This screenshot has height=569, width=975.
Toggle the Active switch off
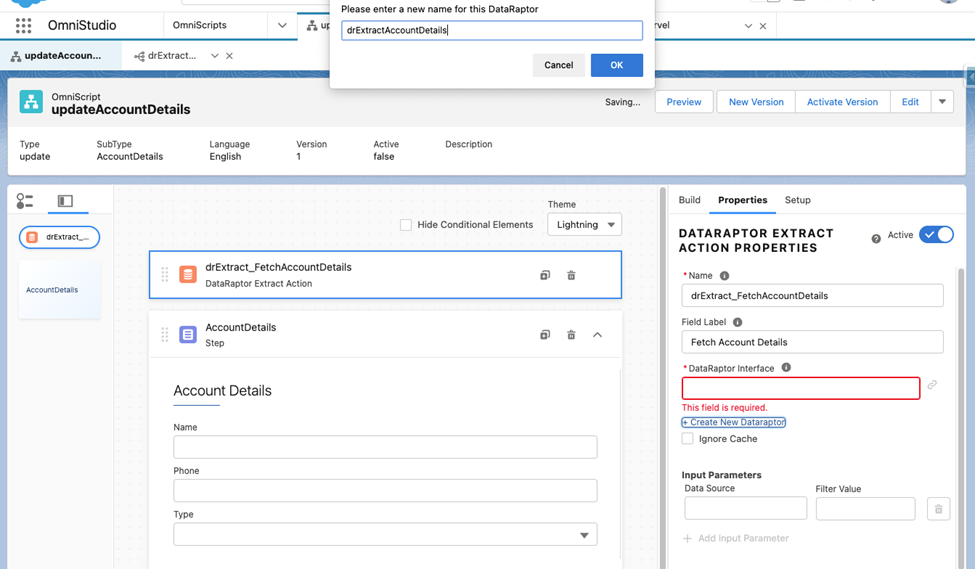coord(936,234)
